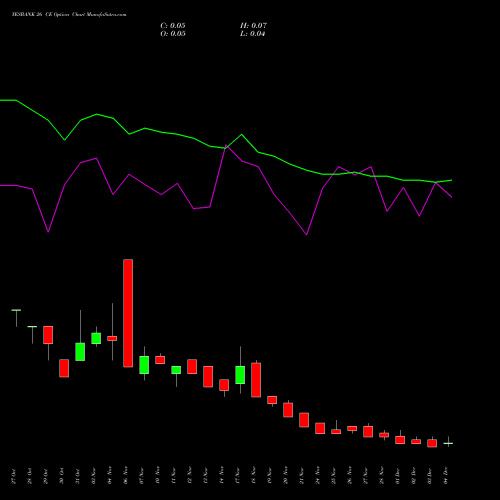Click the green indicator line's peak above 17 Nov

pyautogui.click(x=242, y=135)
